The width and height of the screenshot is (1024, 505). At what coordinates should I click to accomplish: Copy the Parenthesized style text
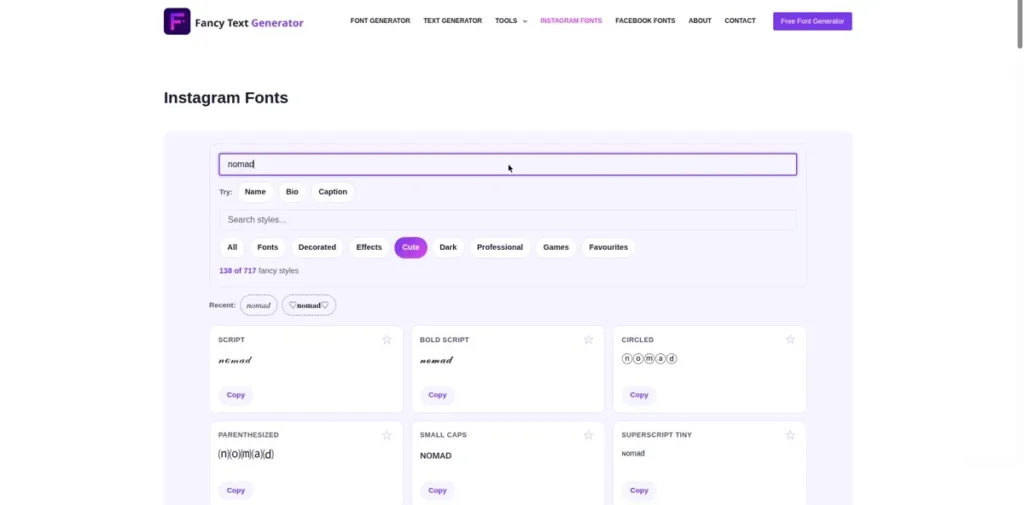[236, 491]
